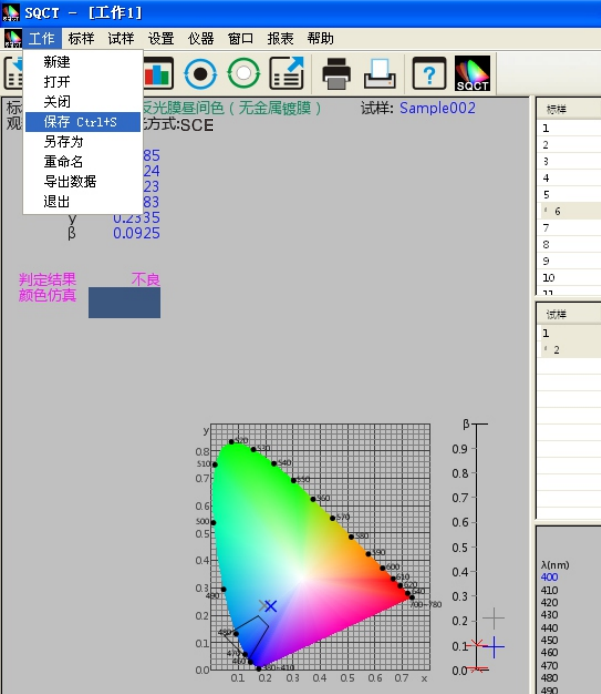Viewport: 601px width, 694px height.
Task: Select sample row 2 in 试样 list
Action: (557, 349)
